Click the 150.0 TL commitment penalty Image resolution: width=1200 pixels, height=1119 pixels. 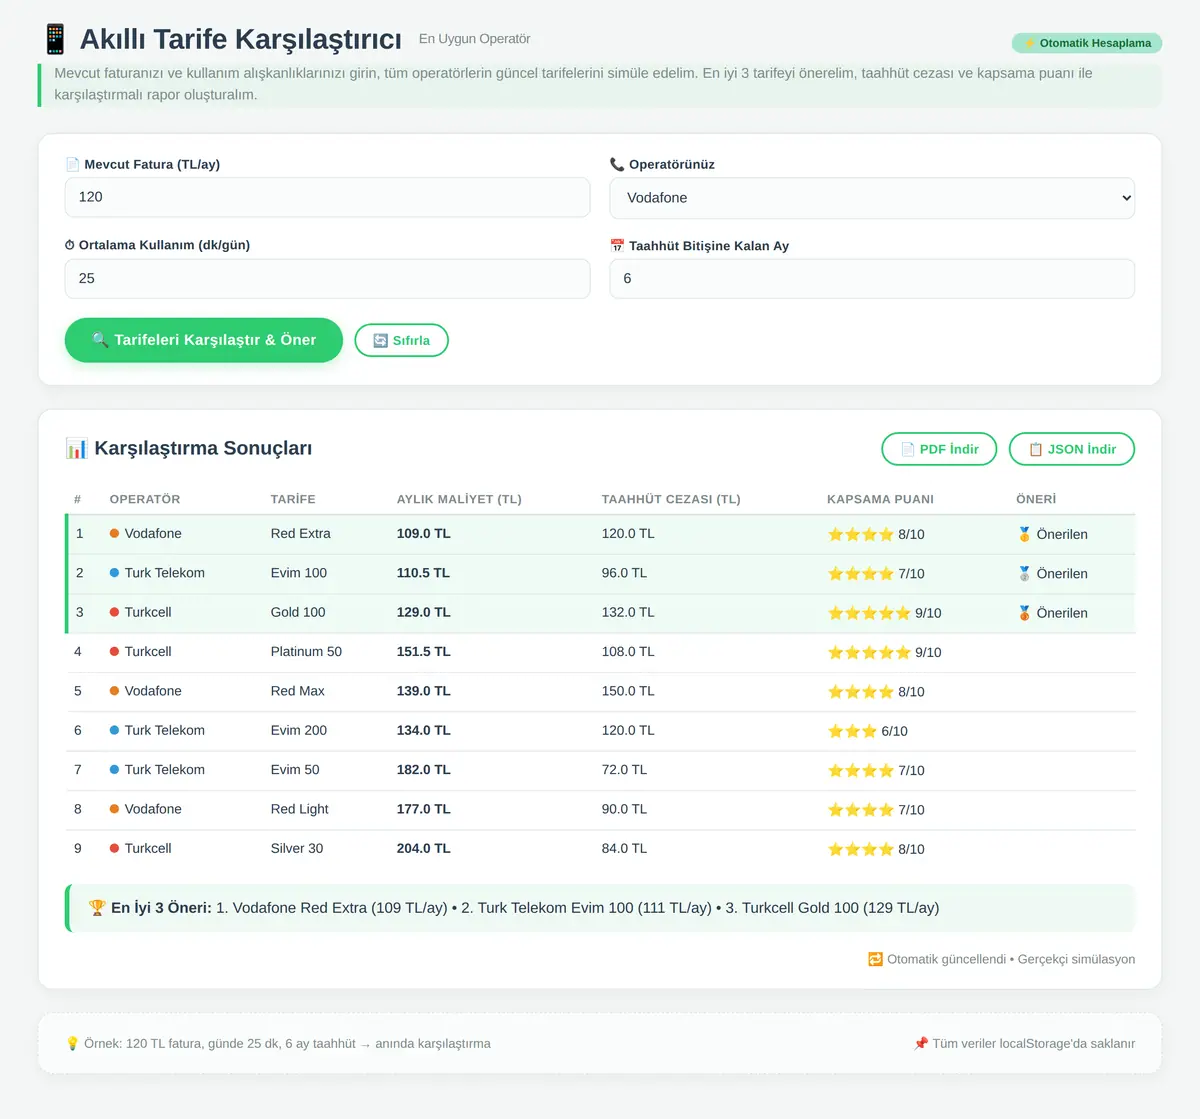(628, 691)
